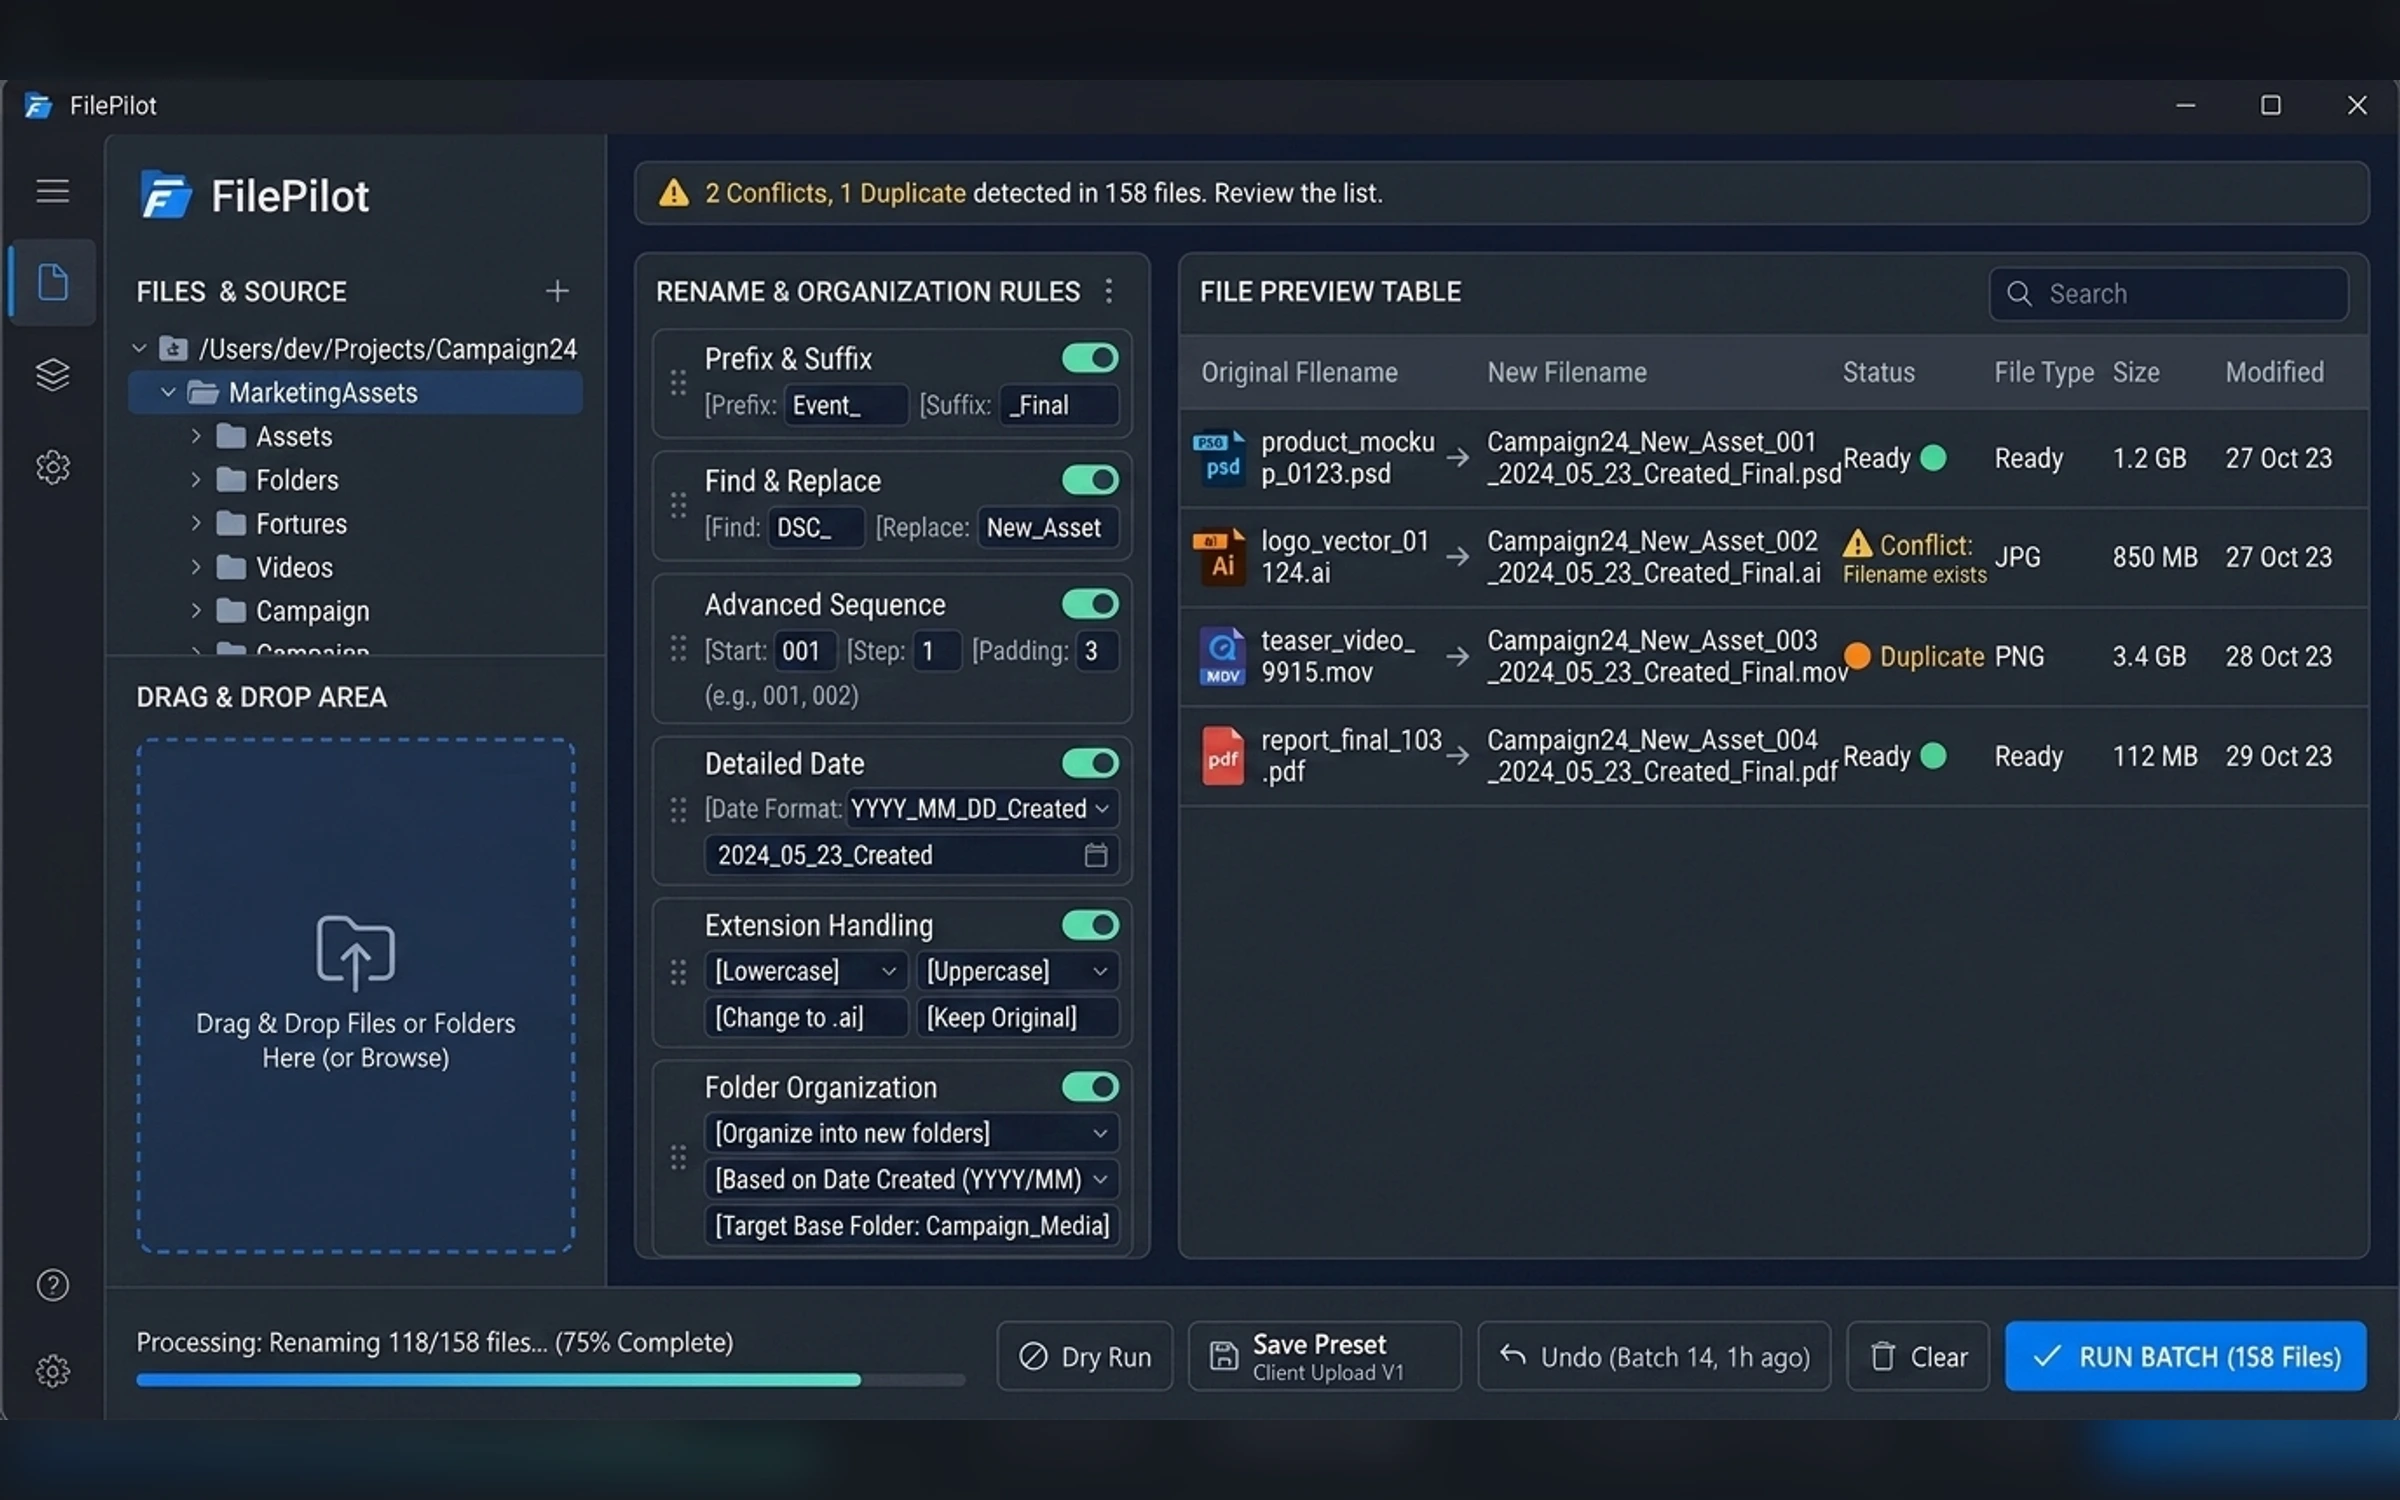Open the layers stack icon in the sidebar

click(53, 375)
